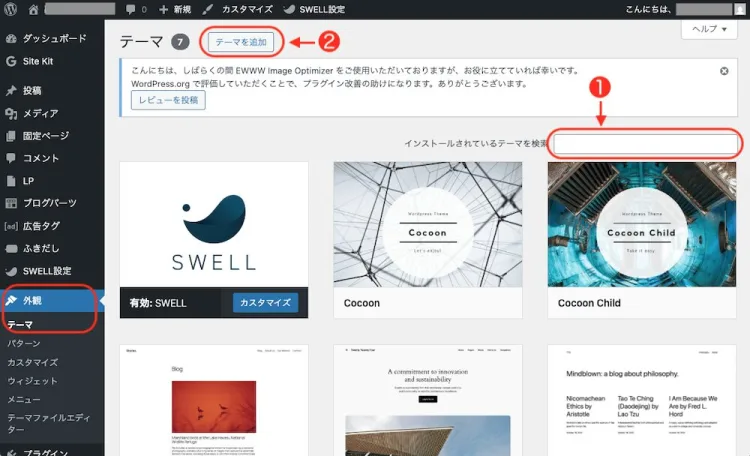
Task: Open the カスタマイズ submenu item in the sidebar
Action: [33, 362]
